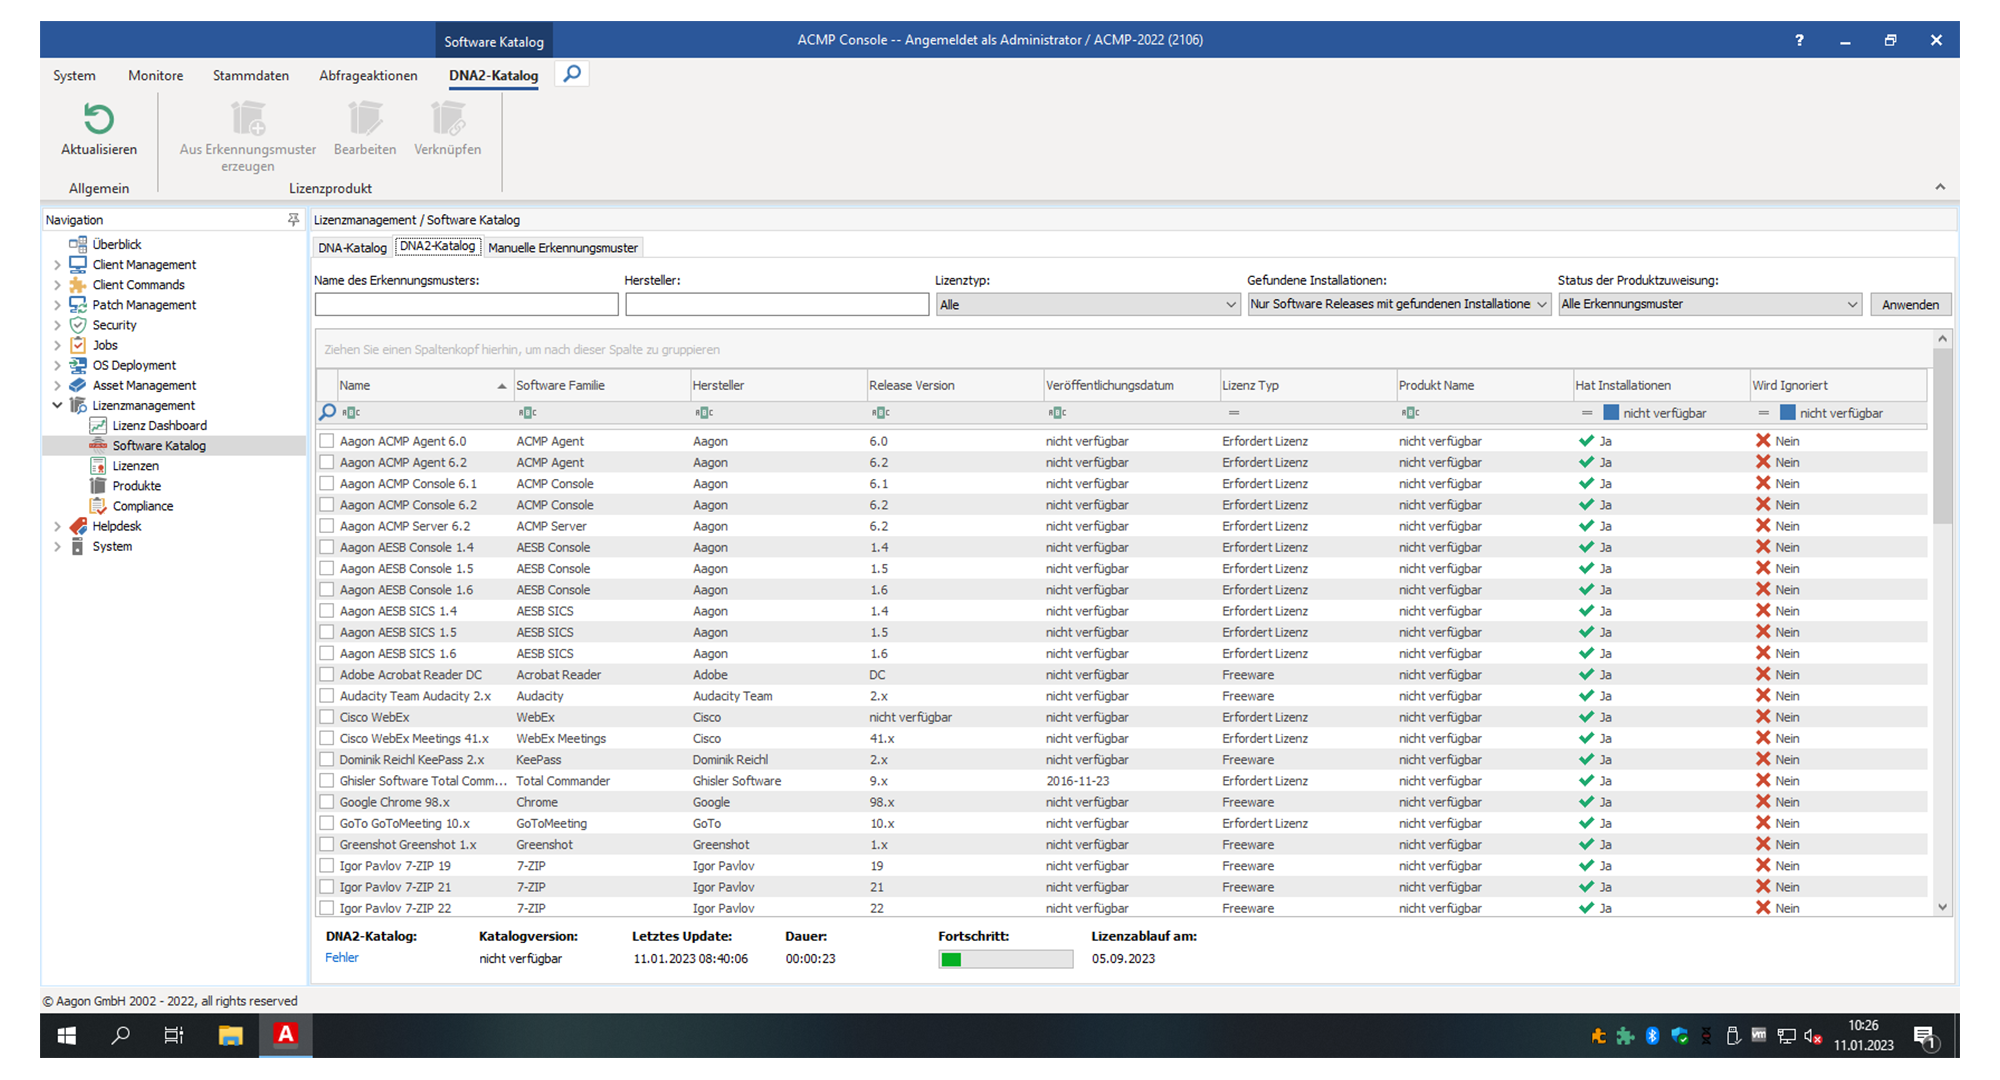Viewport: 2000px width, 1080px height.
Task: Click the Anwenden button
Action: coord(1910,305)
